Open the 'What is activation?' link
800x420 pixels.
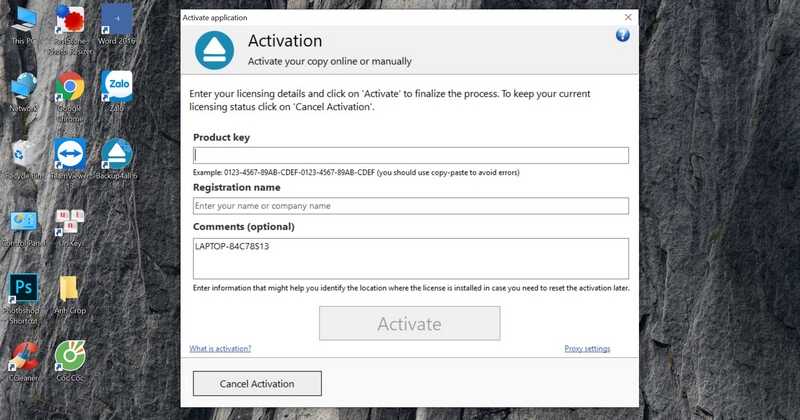220,349
